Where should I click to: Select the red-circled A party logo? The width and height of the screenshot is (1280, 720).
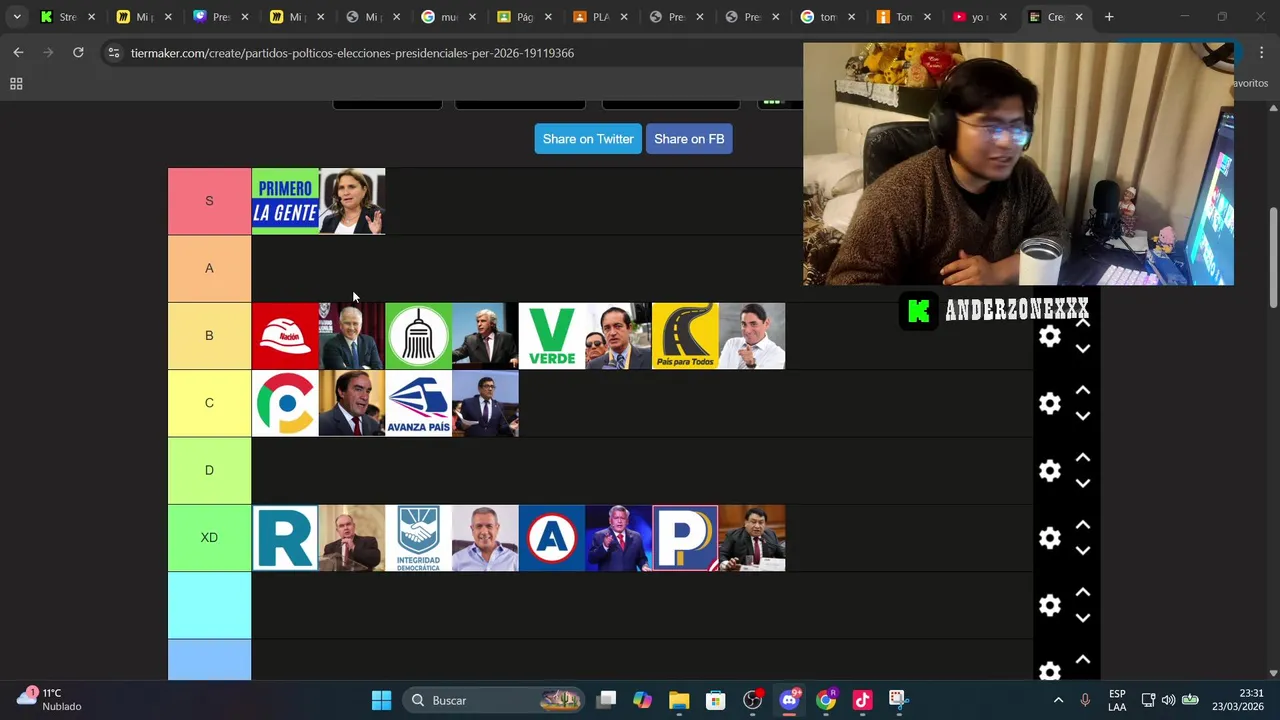552,538
